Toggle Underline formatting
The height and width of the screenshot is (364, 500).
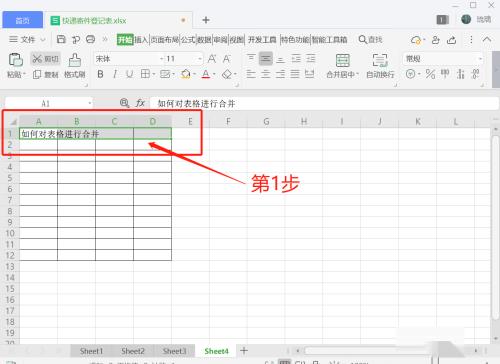tap(130, 74)
